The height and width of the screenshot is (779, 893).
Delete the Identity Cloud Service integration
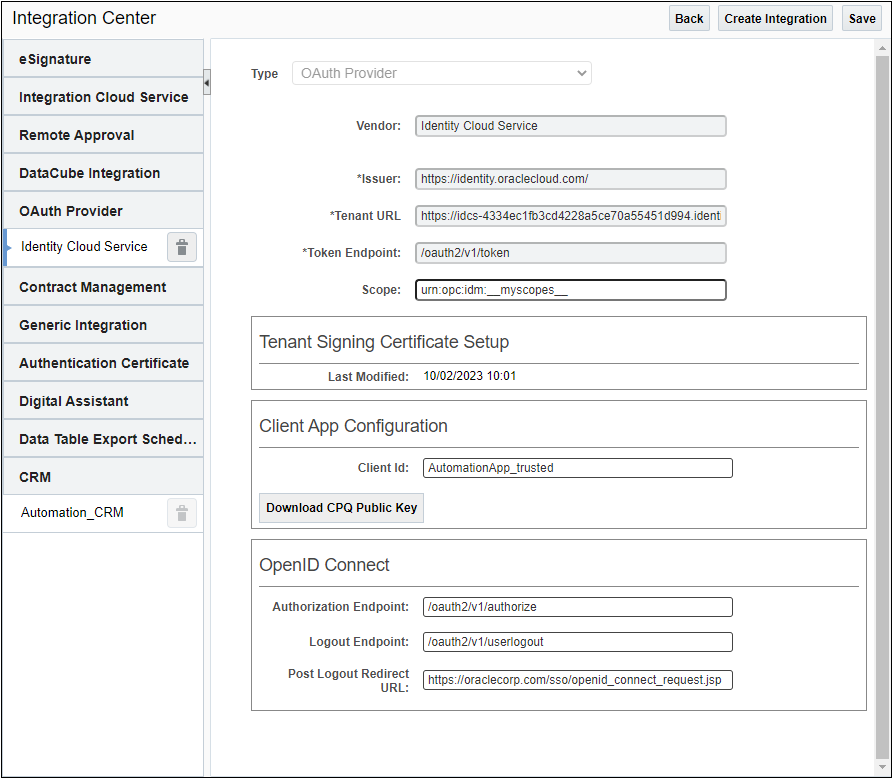pos(181,247)
